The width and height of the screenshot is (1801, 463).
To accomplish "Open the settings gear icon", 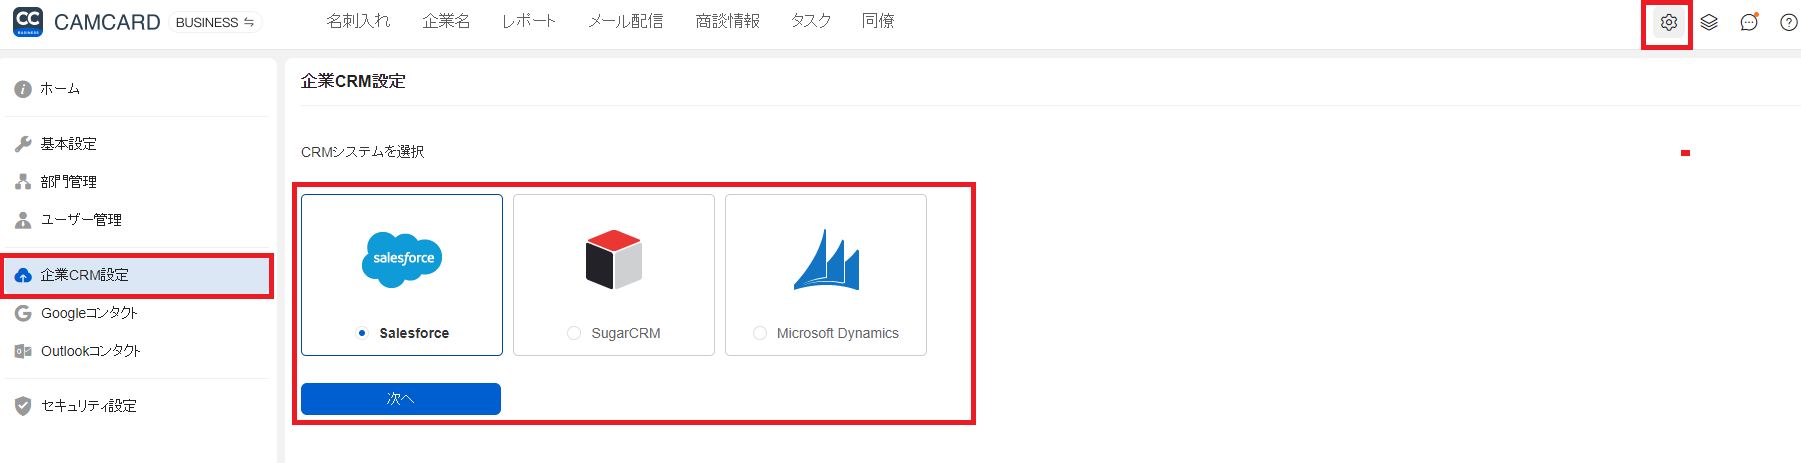I will [1668, 22].
